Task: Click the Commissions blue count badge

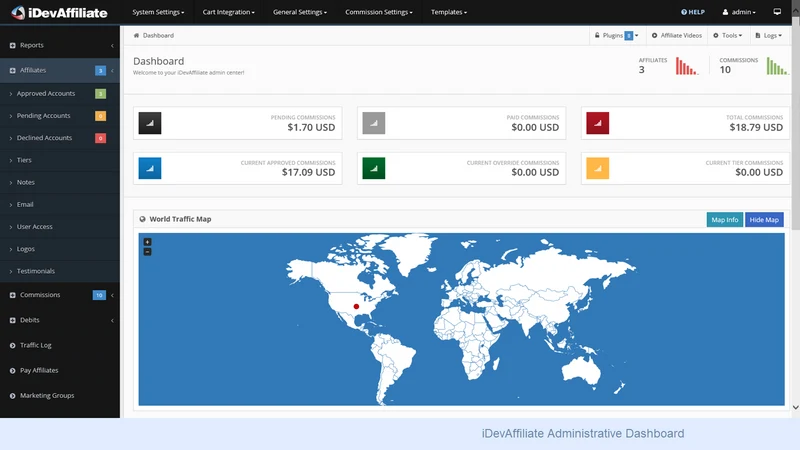Action: pyautogui.click(x=99, y=295)
